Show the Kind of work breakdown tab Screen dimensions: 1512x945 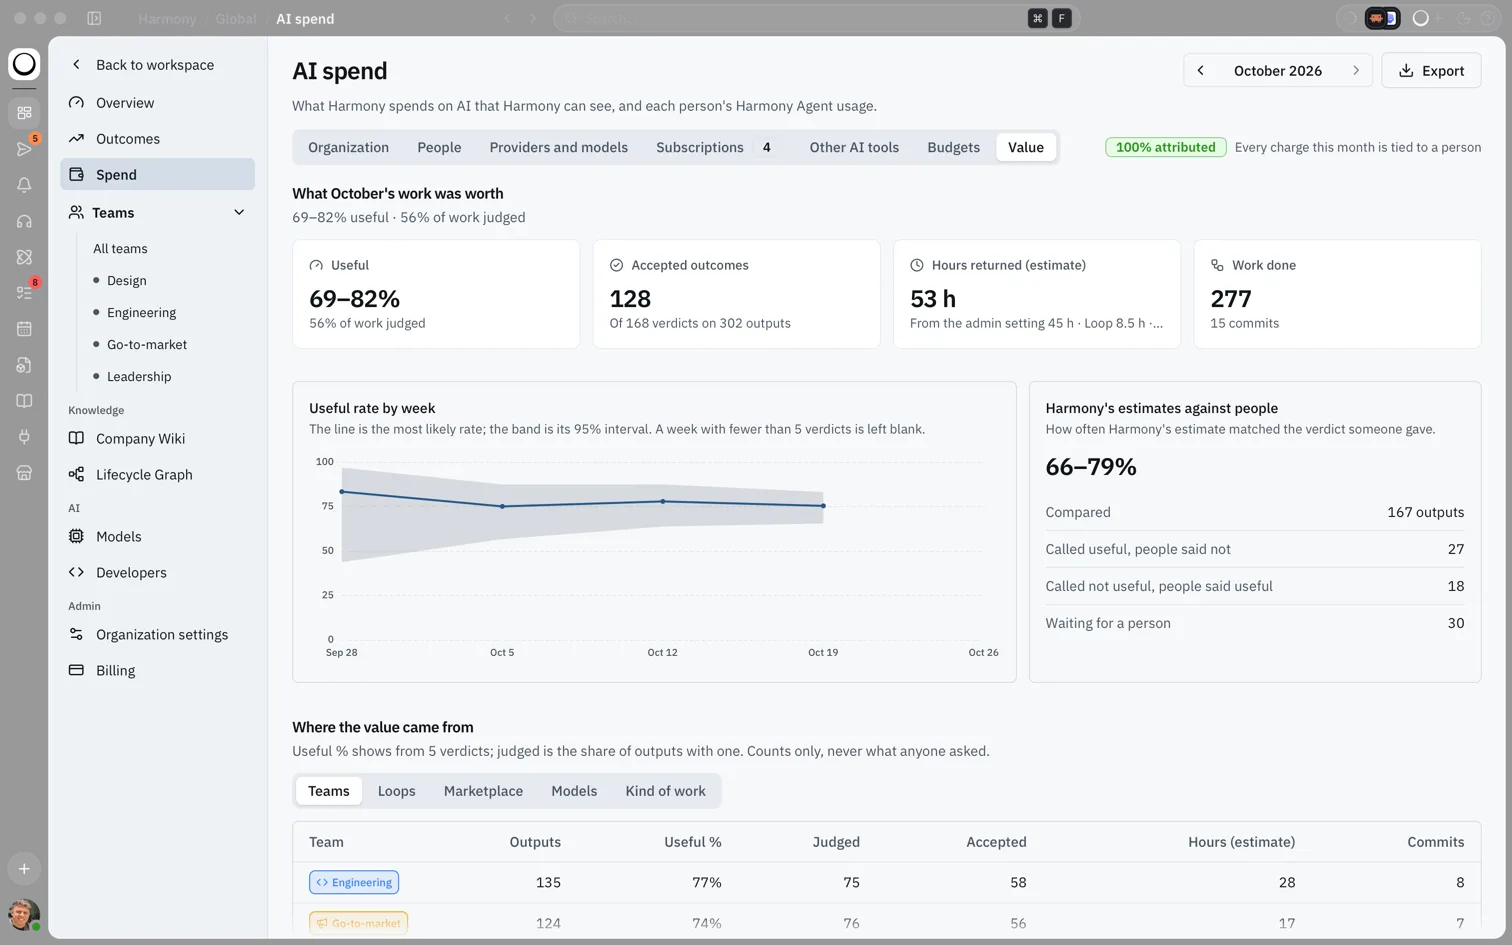(665, 791)
